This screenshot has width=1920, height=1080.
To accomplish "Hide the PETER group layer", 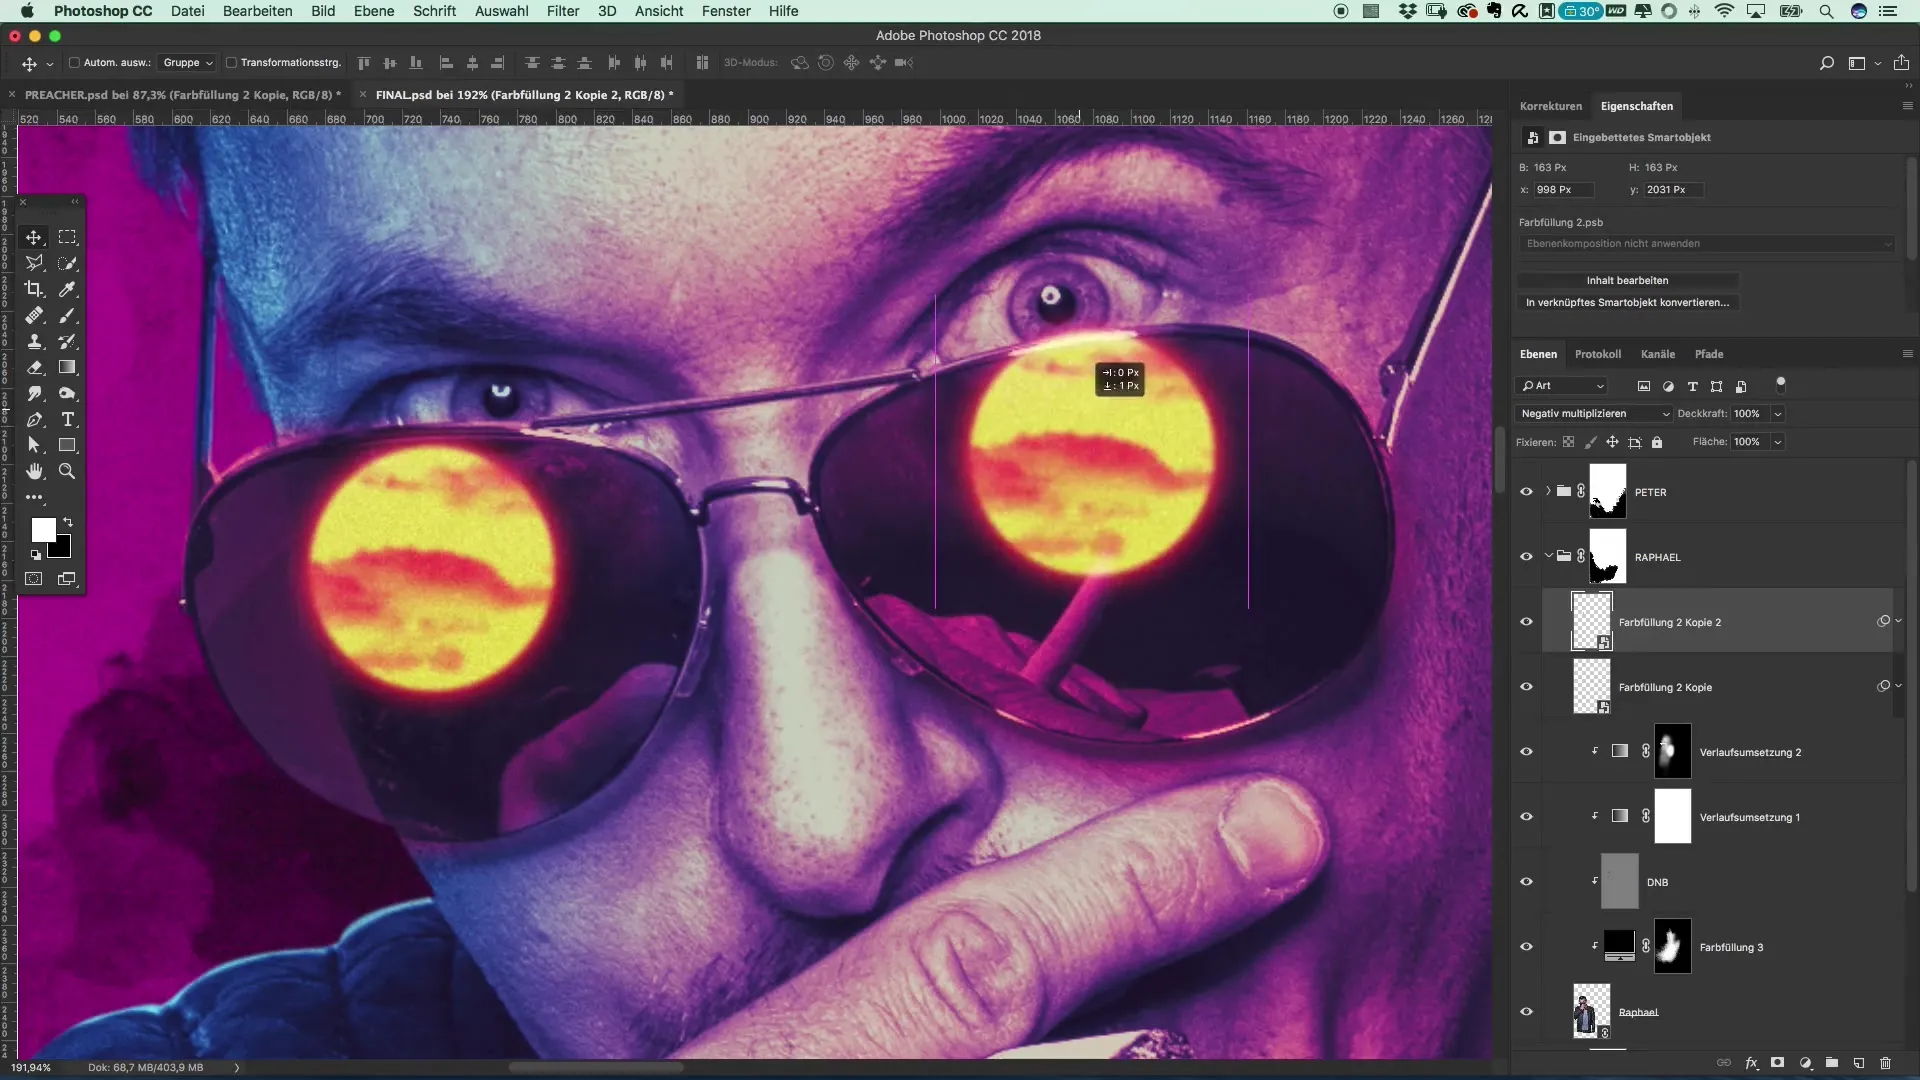I will click(1526, 492).
